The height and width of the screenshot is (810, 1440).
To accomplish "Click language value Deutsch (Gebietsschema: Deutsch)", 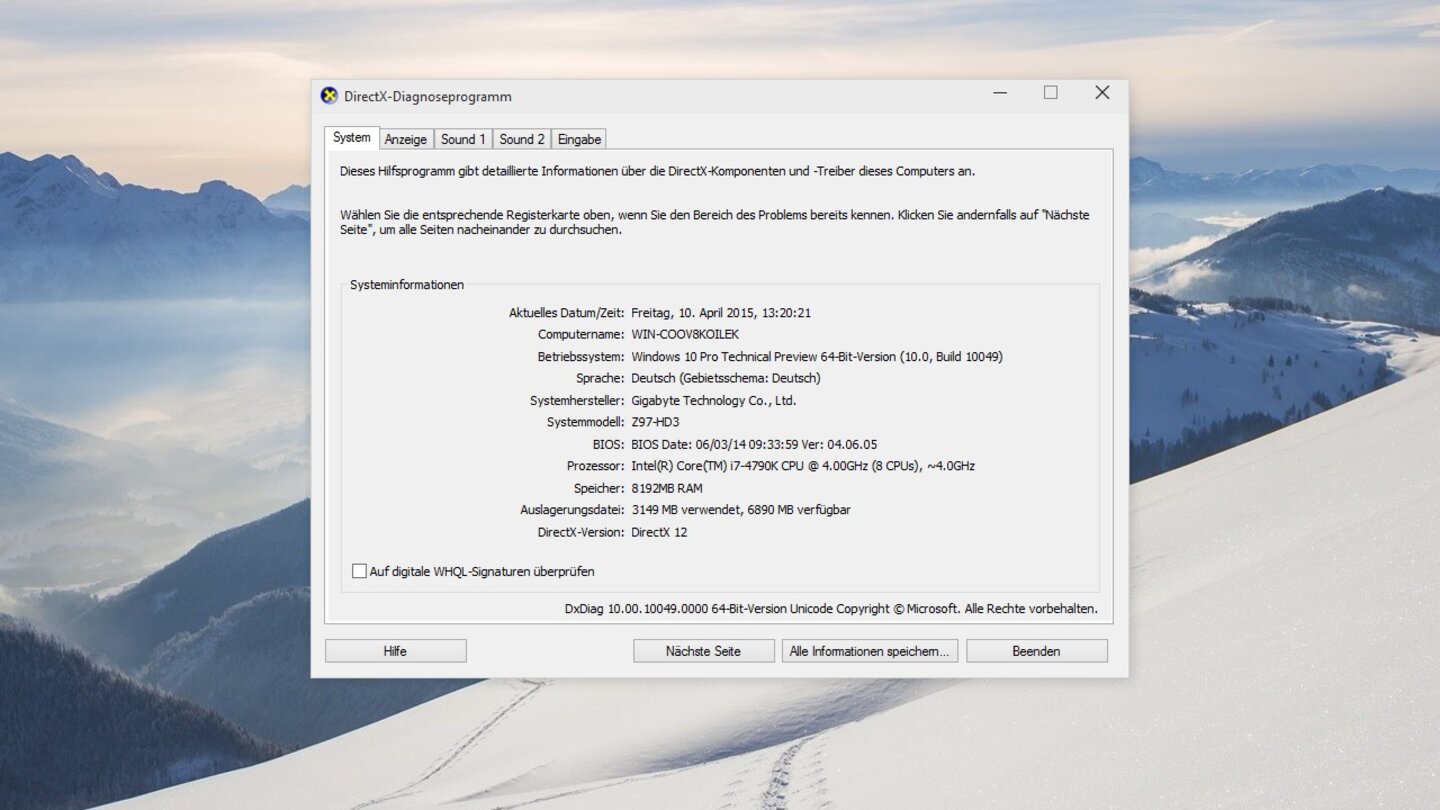I will pos(726,379).
